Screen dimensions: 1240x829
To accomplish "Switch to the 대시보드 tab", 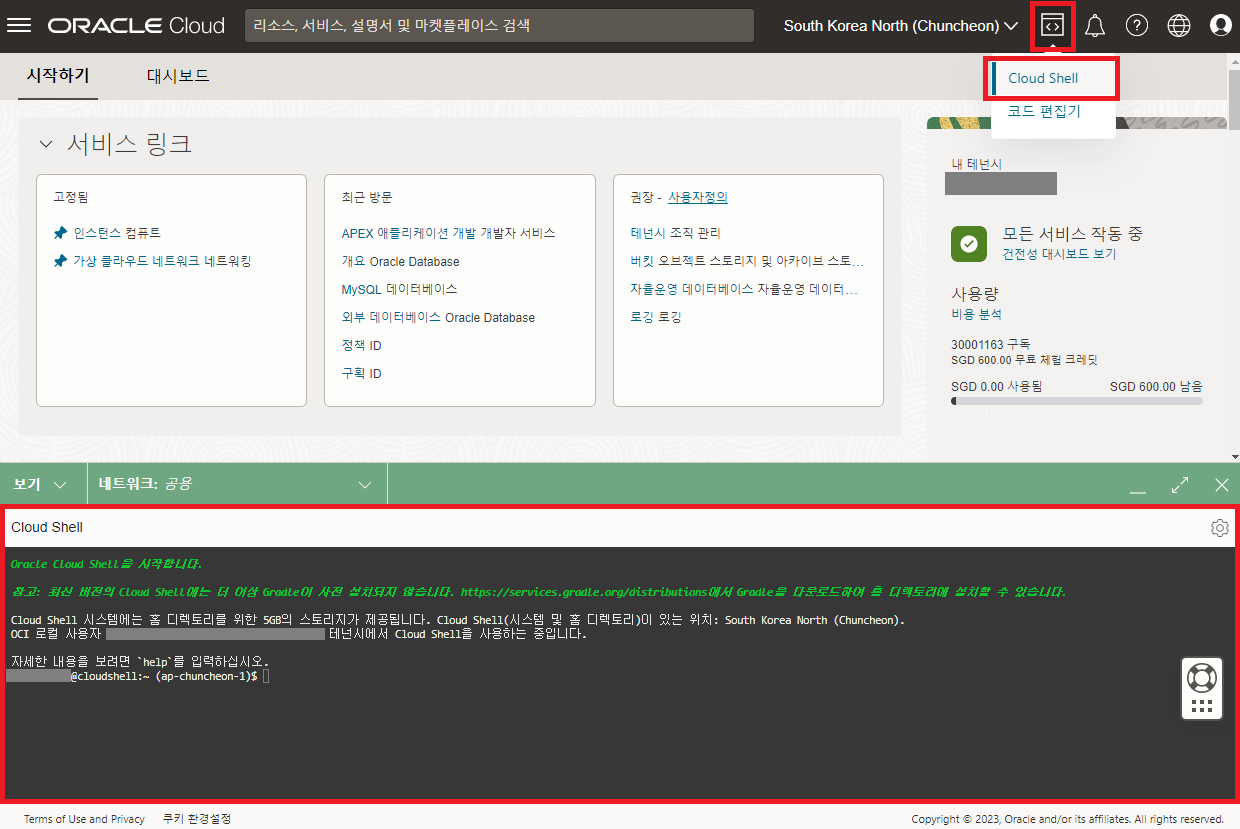I will [x=178, y=76].
